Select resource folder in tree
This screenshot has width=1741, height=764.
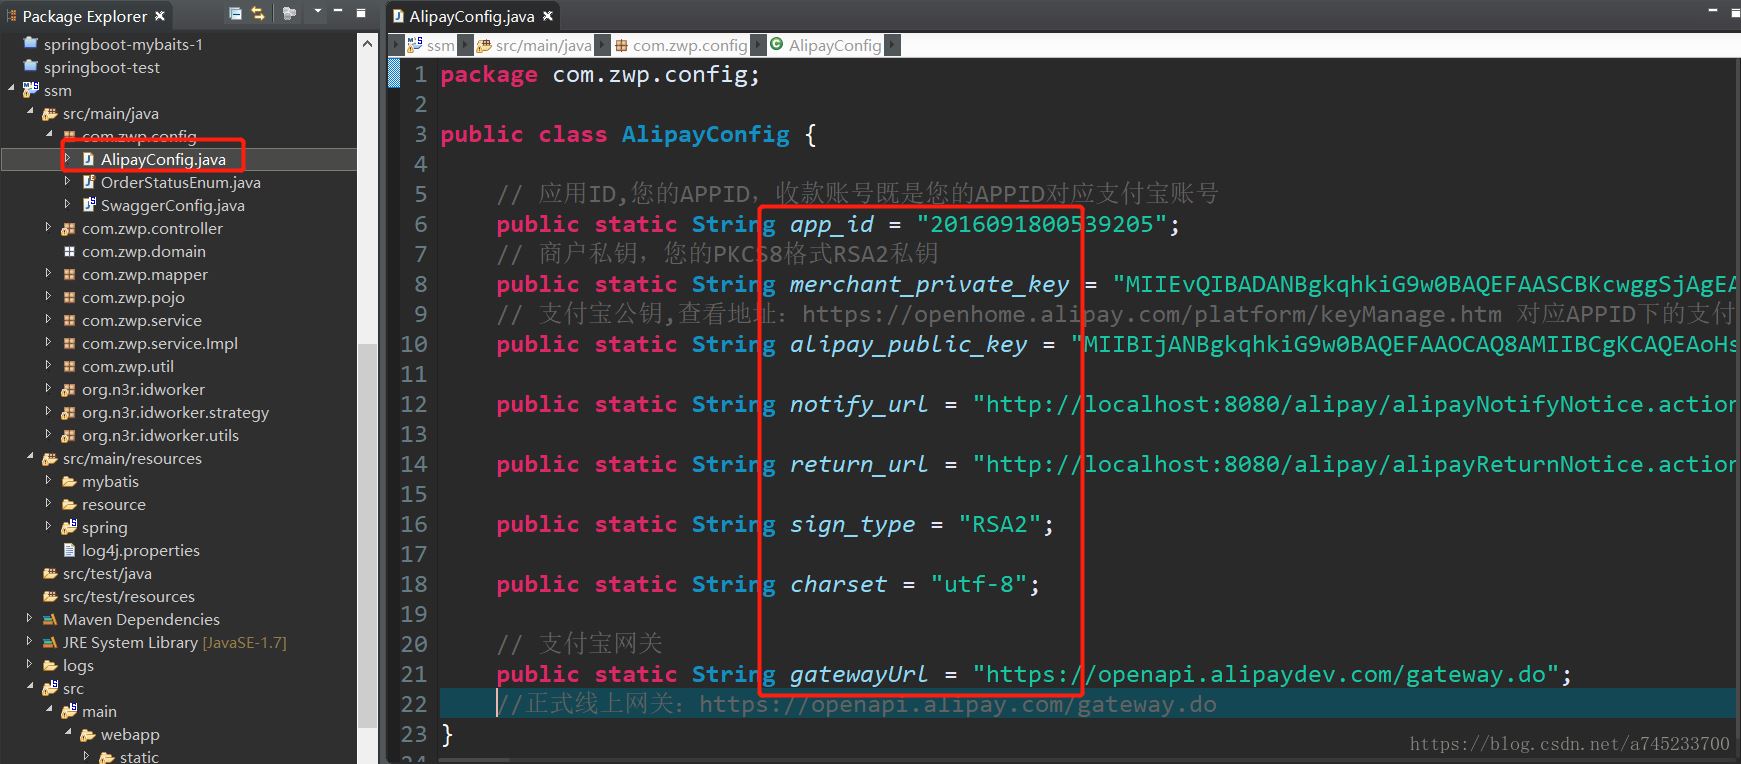(113, 504)
